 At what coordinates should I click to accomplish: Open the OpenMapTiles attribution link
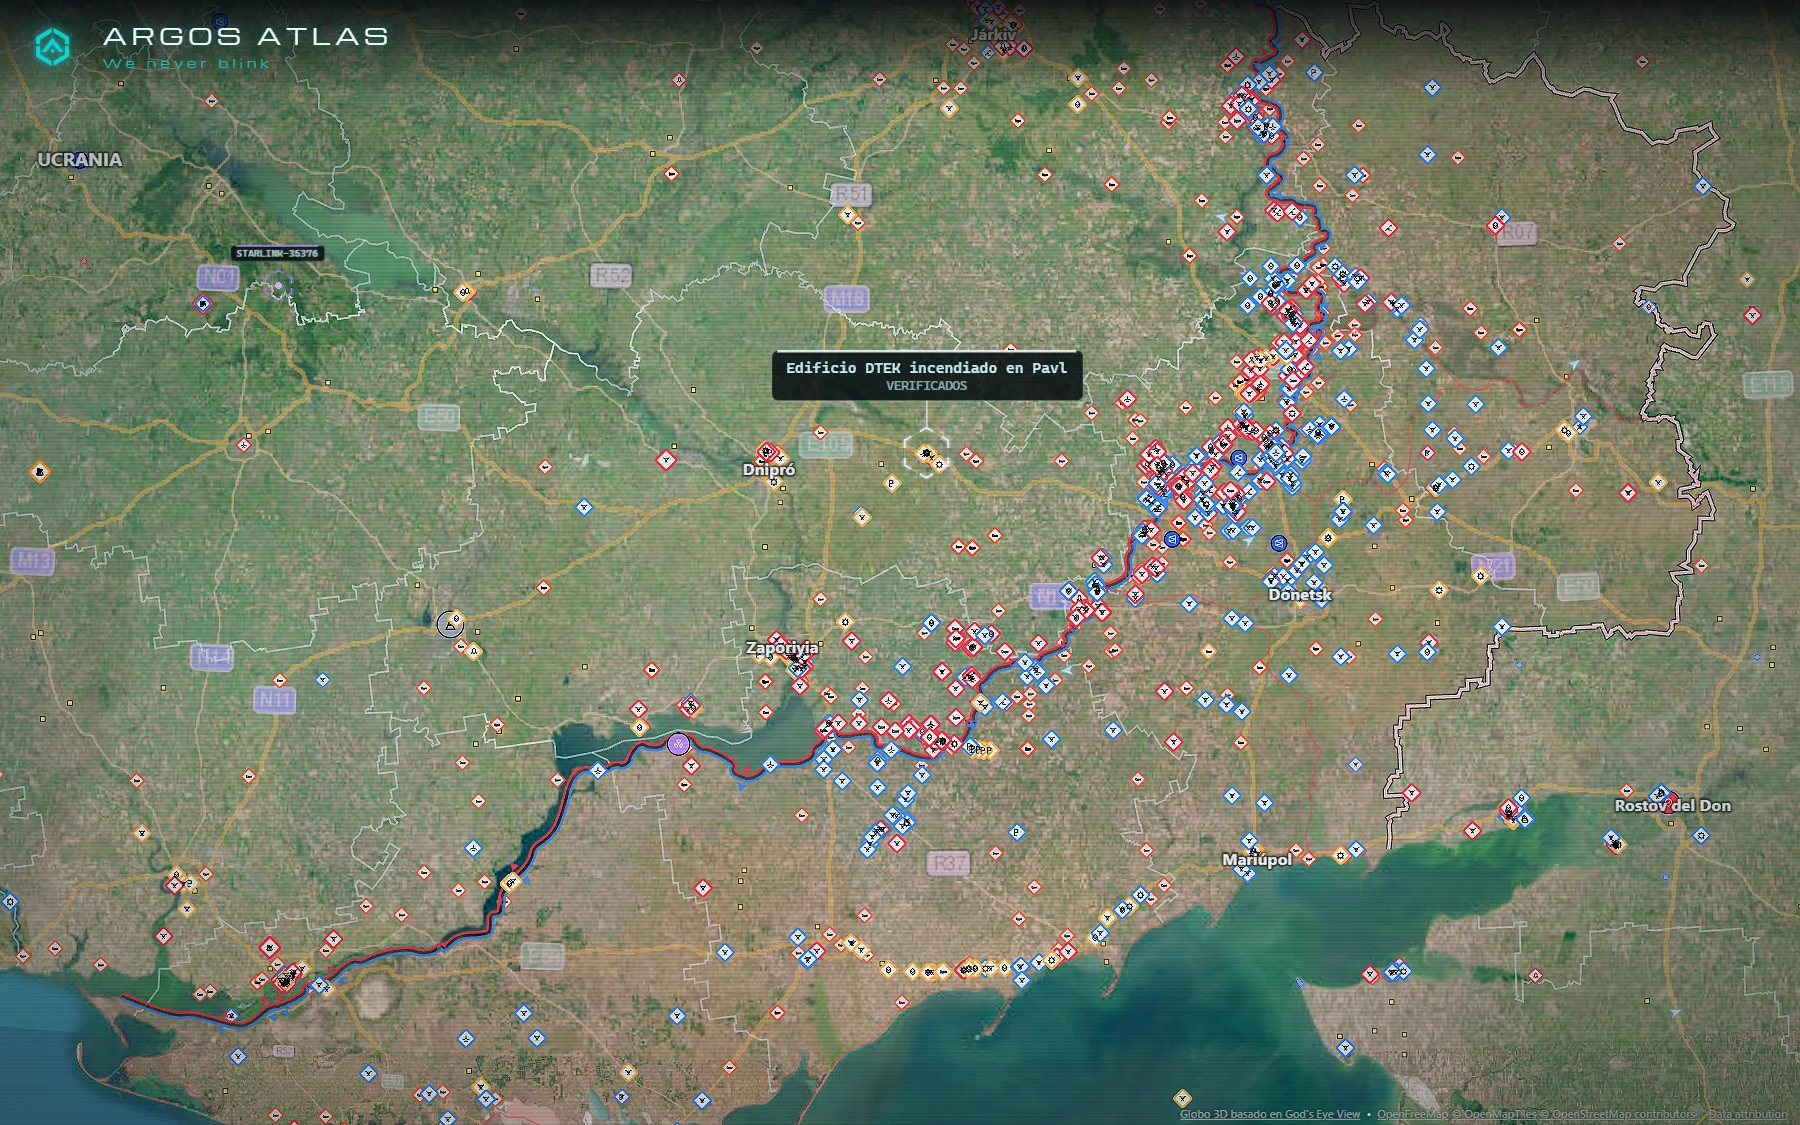pos(1494,1114)
